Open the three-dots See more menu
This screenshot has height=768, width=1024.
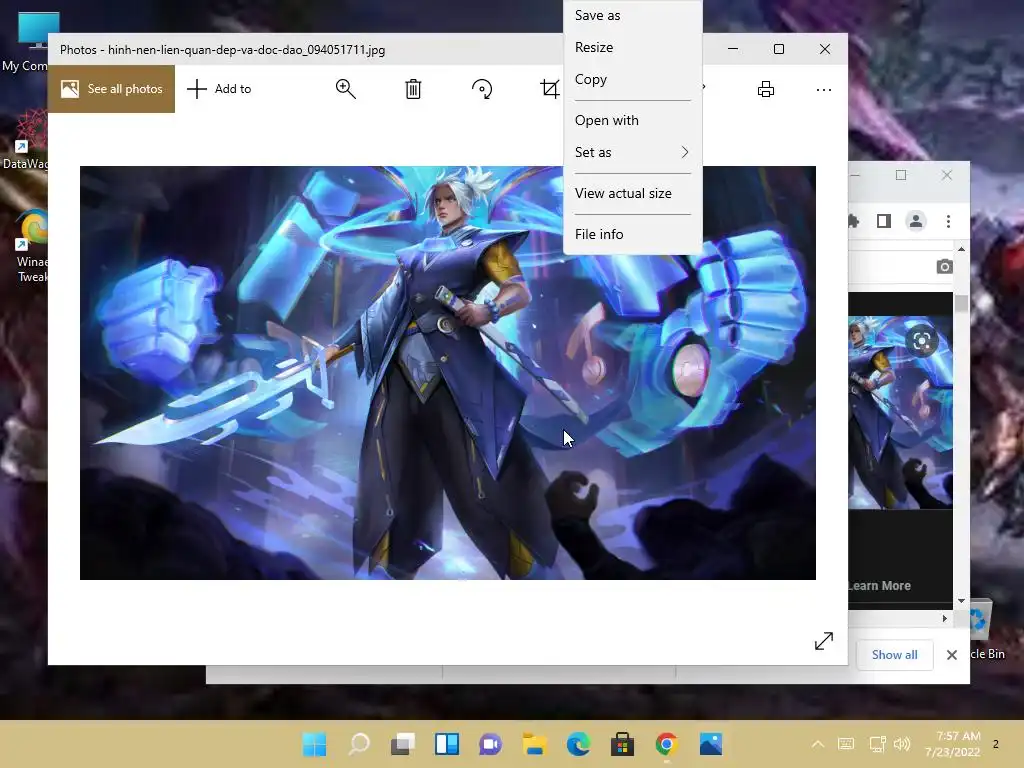[x=824, y=89]
